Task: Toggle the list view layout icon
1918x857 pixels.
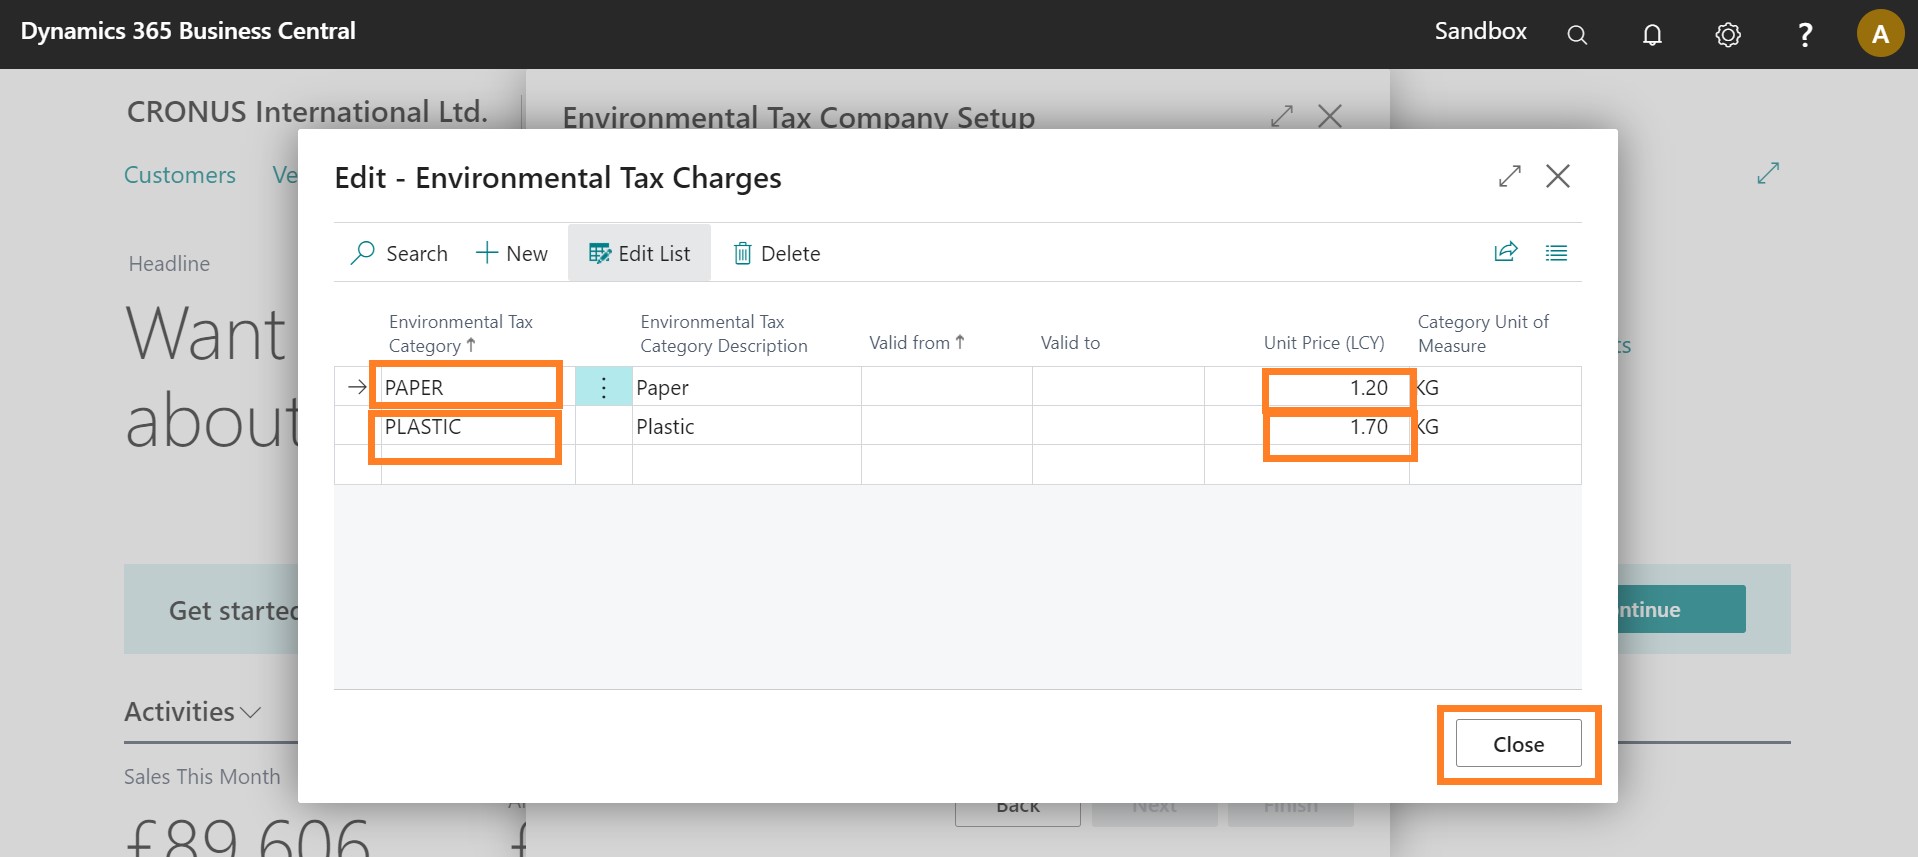Action: (1556, 253)
